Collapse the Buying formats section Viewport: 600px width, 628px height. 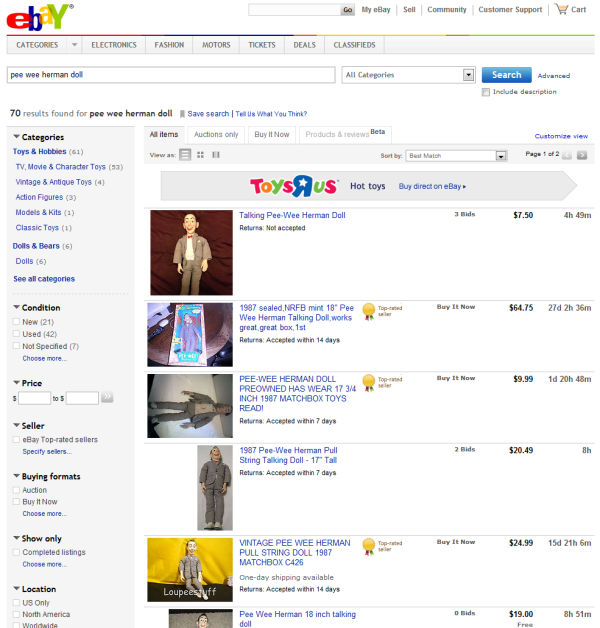(16, 476)
